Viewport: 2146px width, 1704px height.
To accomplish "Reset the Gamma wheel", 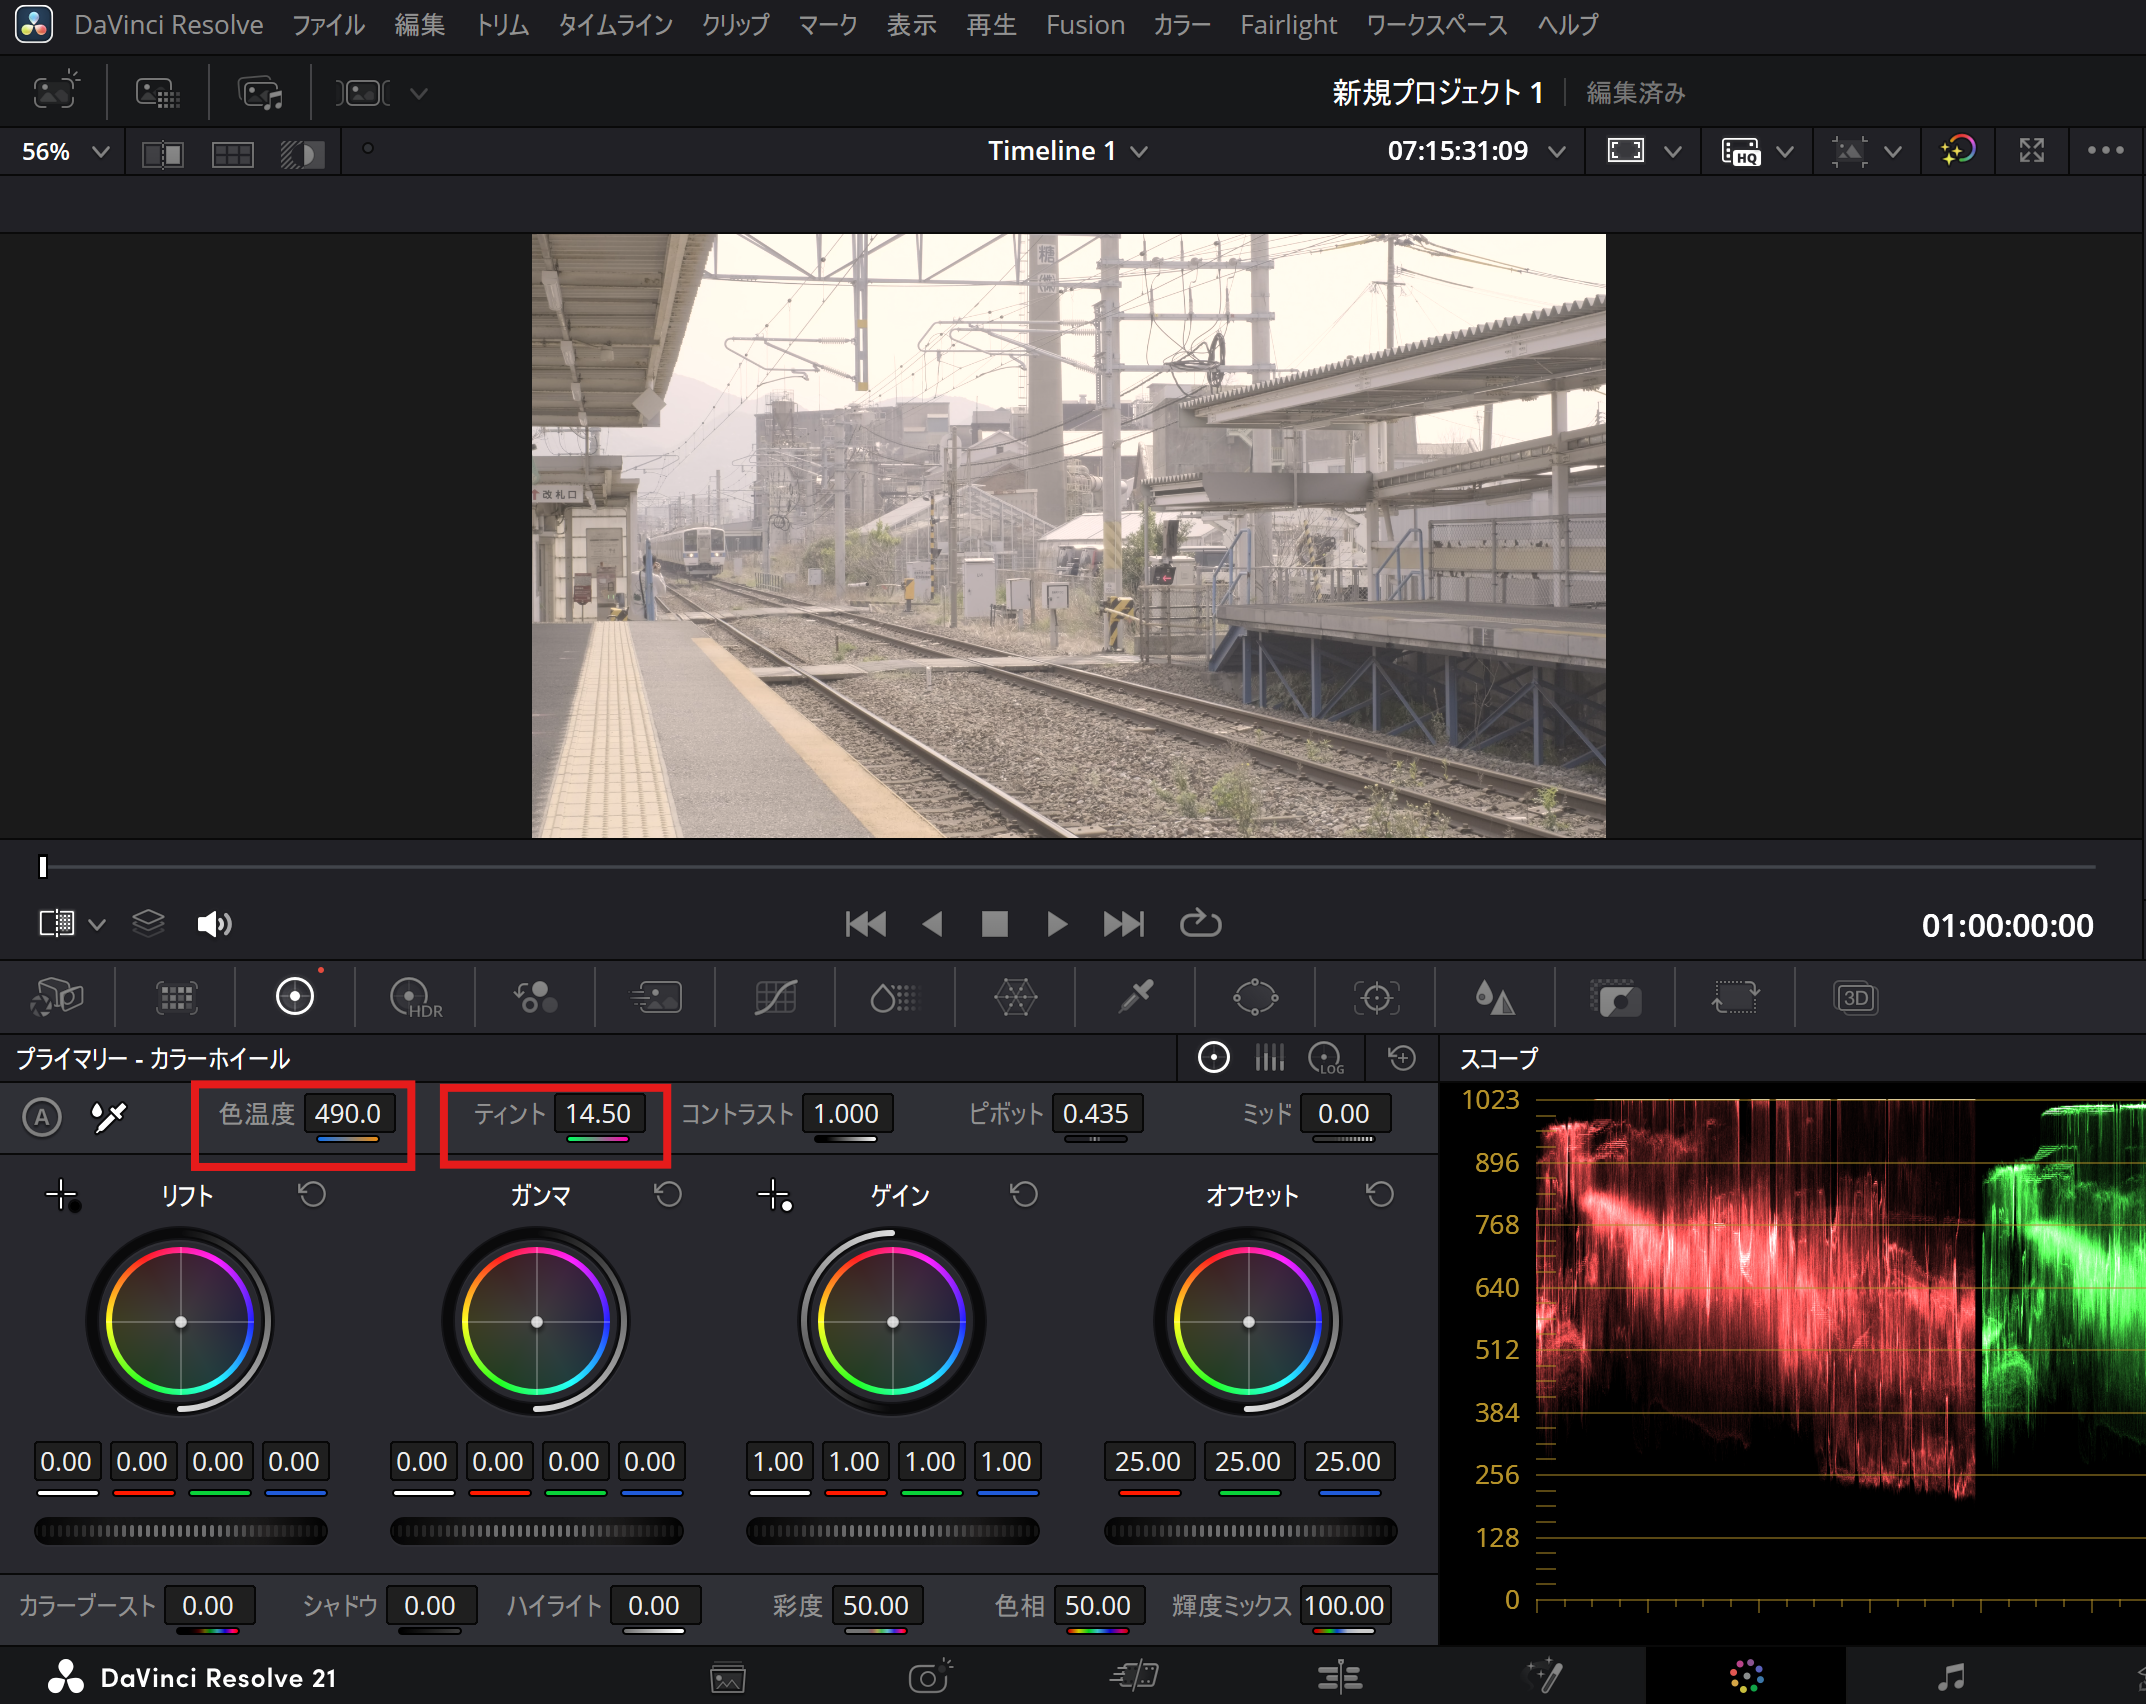I will pyautogui.click(x=668, y=1194).
